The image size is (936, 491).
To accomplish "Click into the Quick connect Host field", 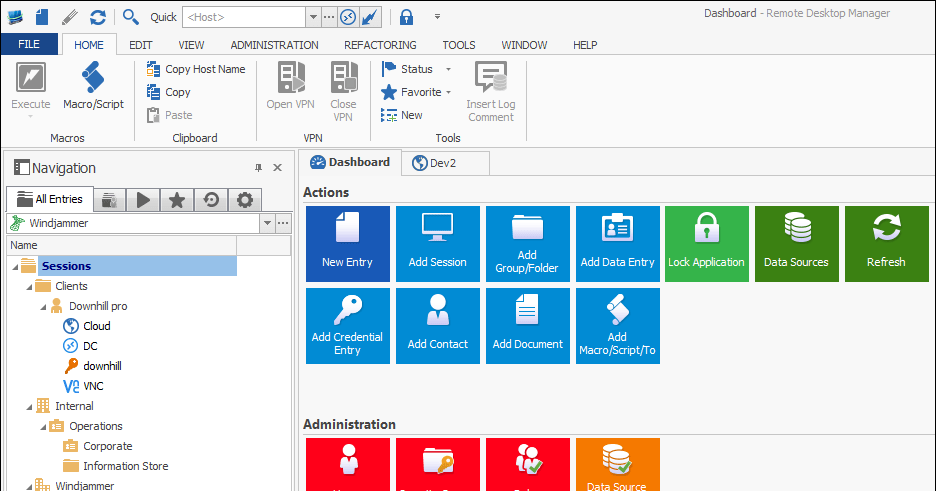I will [243, 17].
